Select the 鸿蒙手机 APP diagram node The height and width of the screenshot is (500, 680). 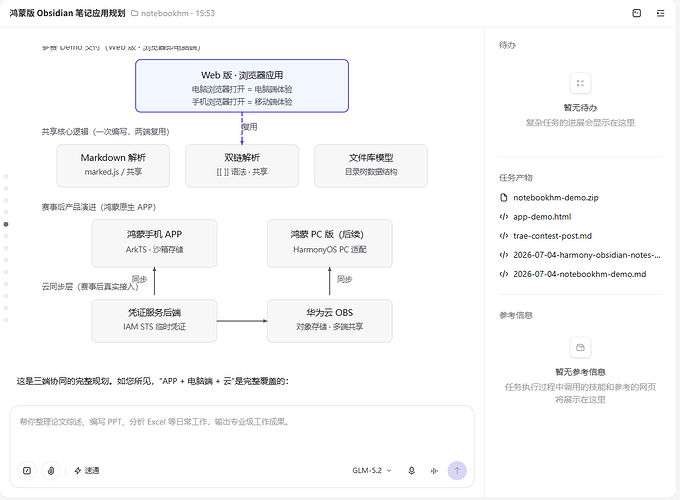154,243
